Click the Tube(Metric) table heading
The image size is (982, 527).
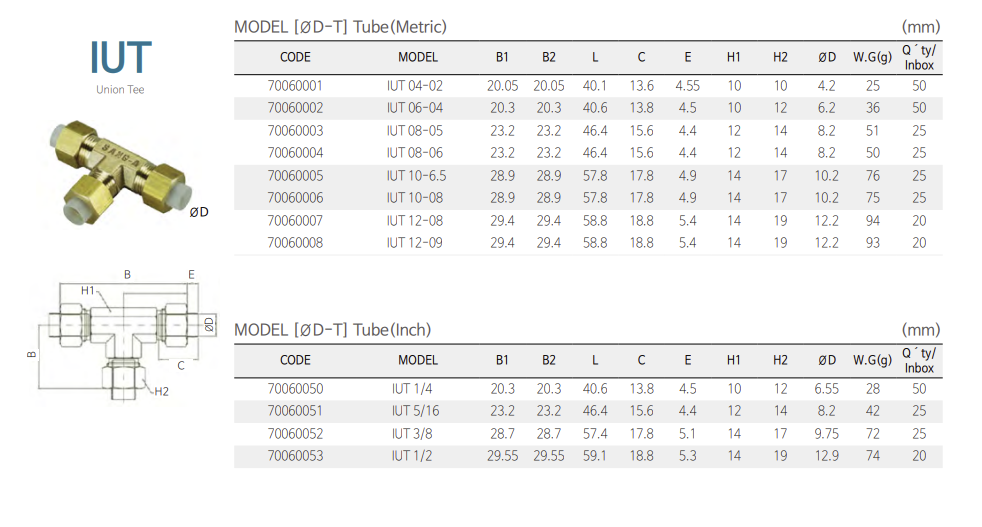pyautogui.click(x=340, y=27)
